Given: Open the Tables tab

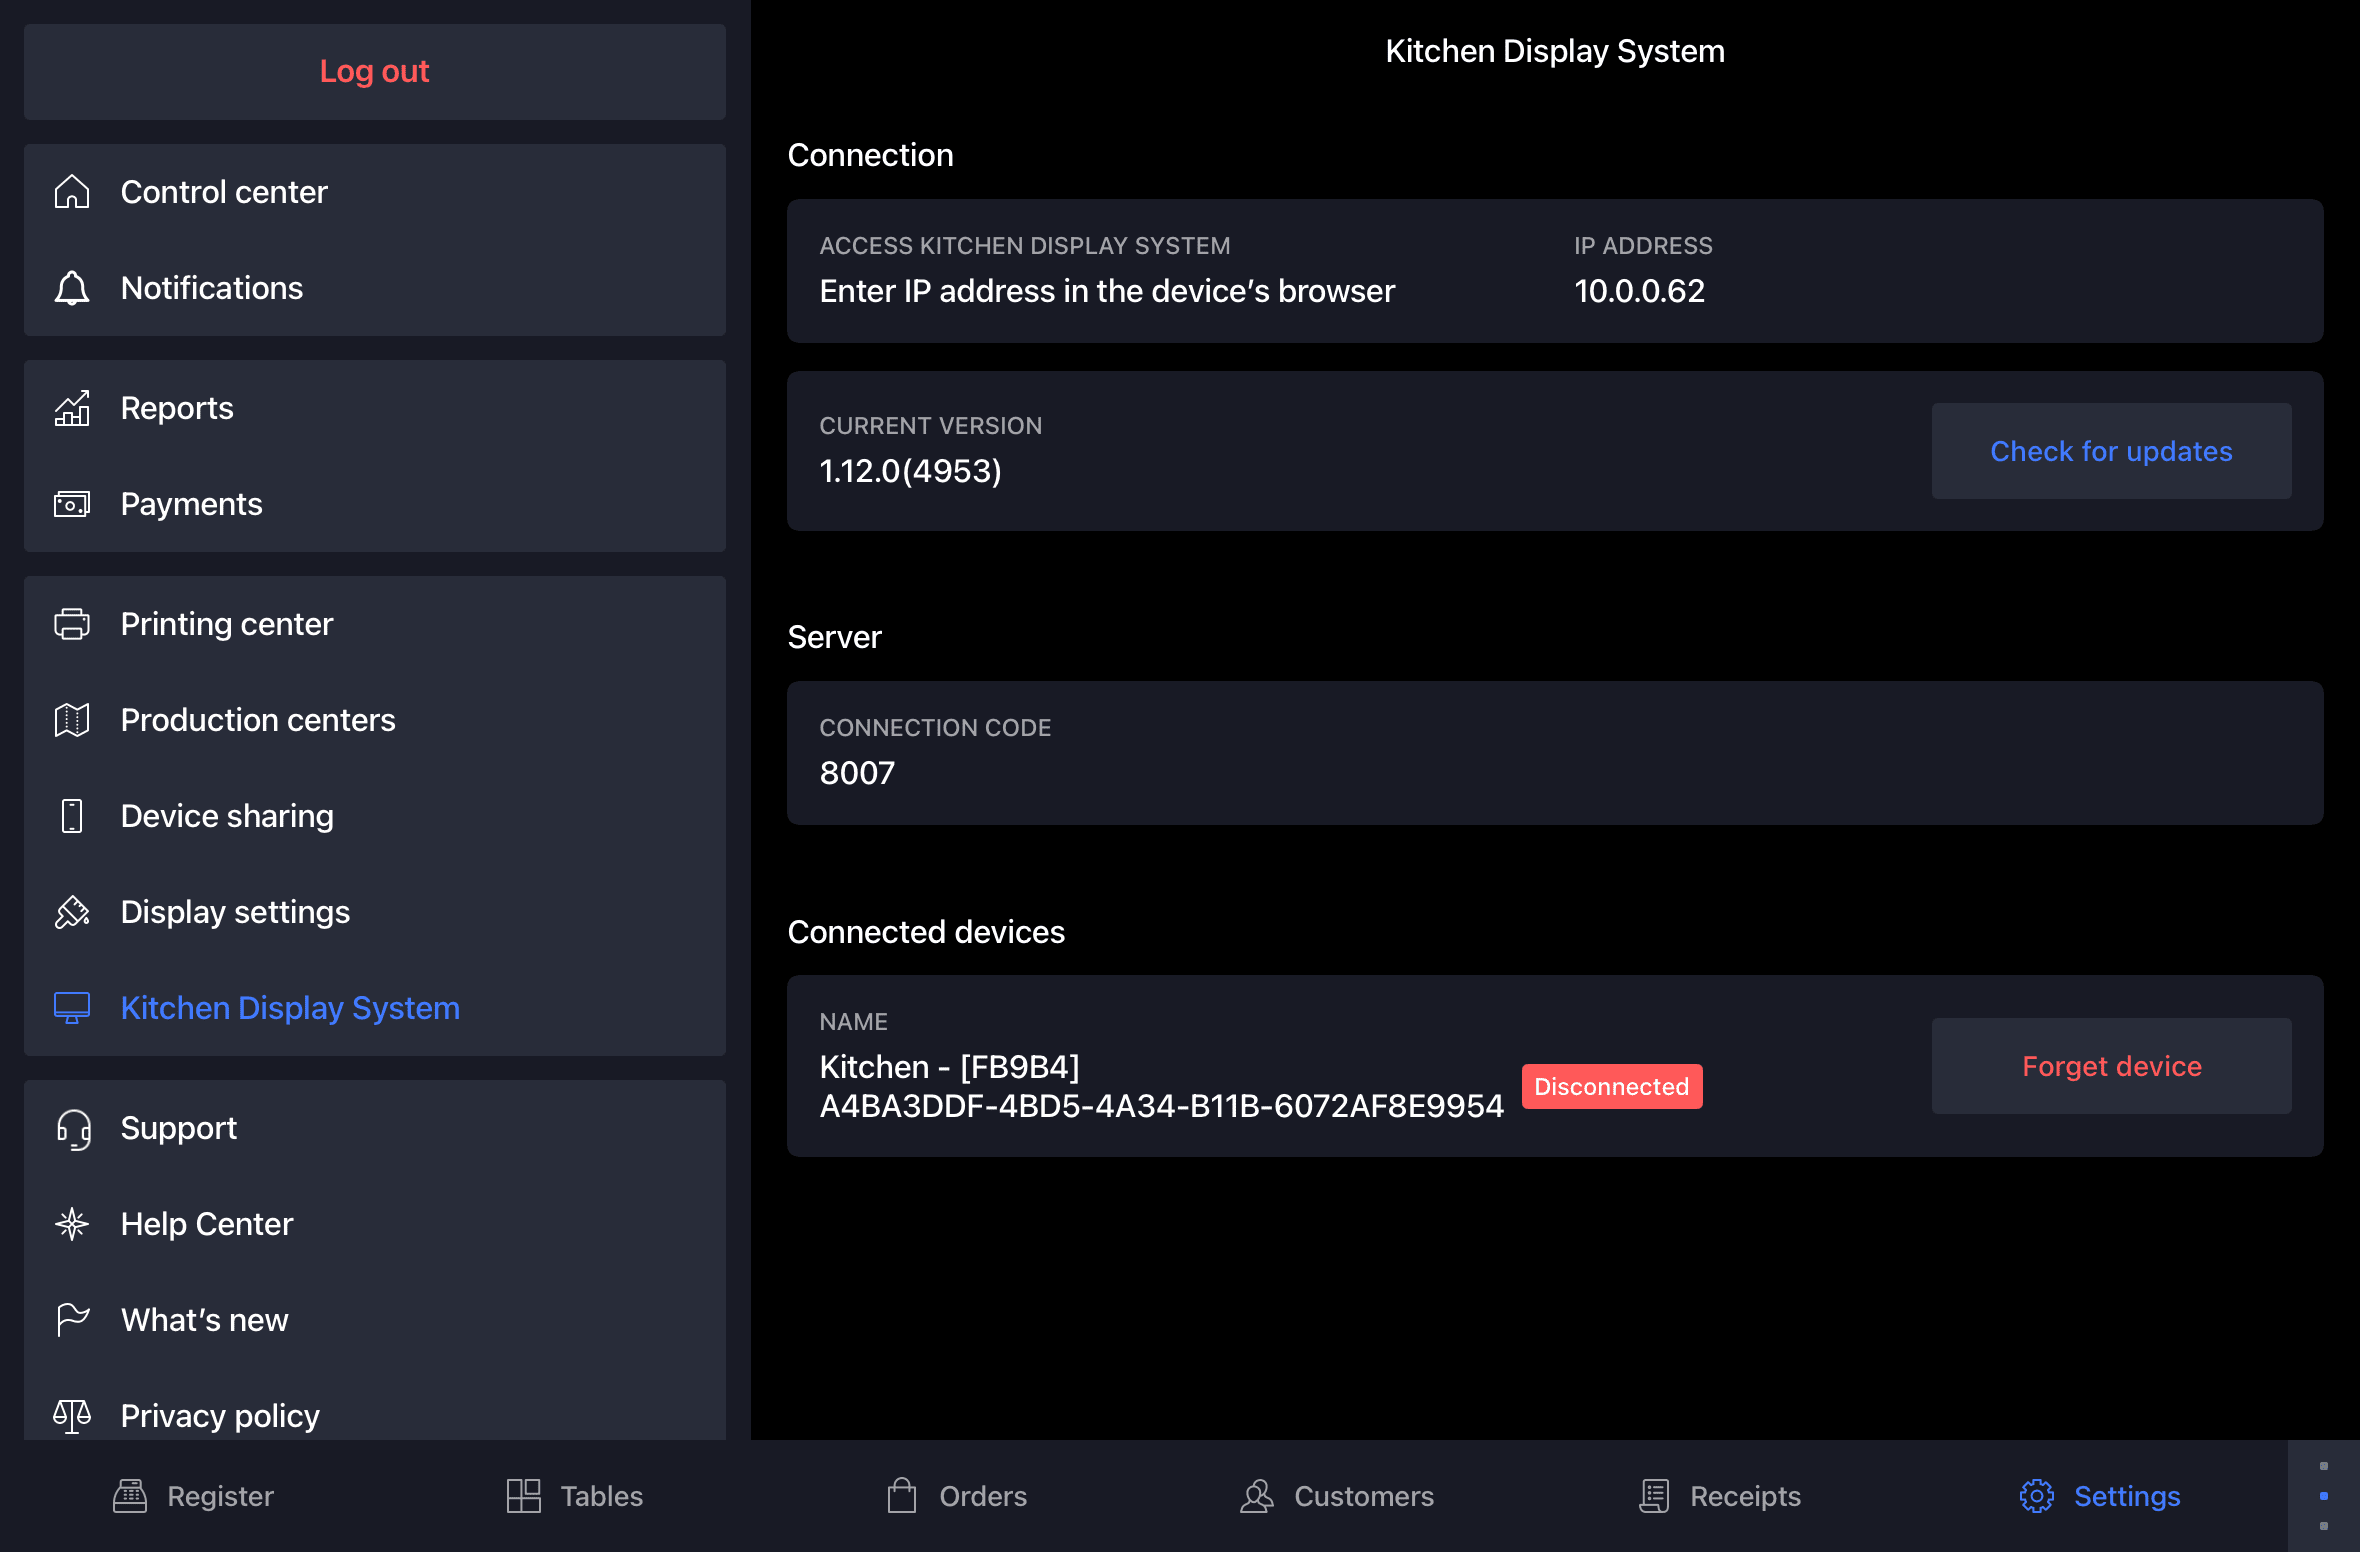Looking at the screenshot, I should point(575,1496).
